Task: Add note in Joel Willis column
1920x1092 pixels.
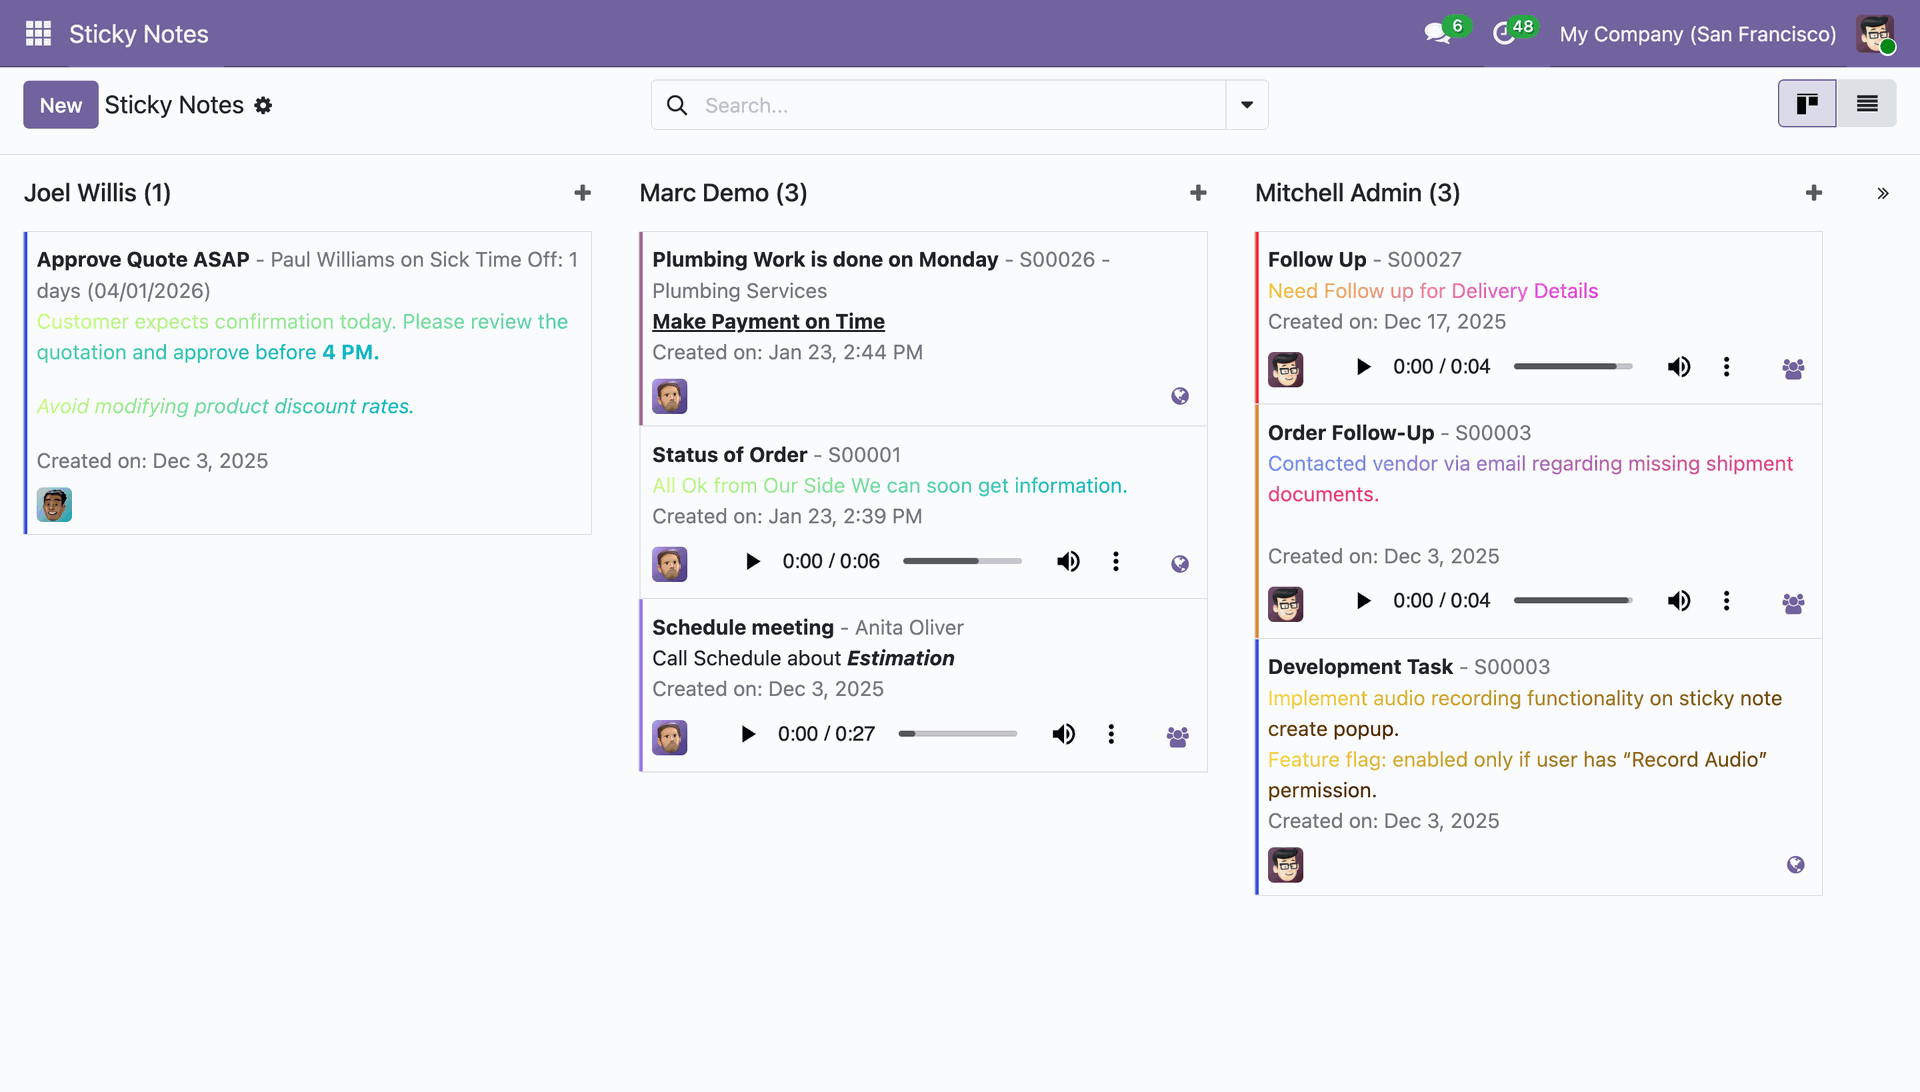Action: point(583,193)
